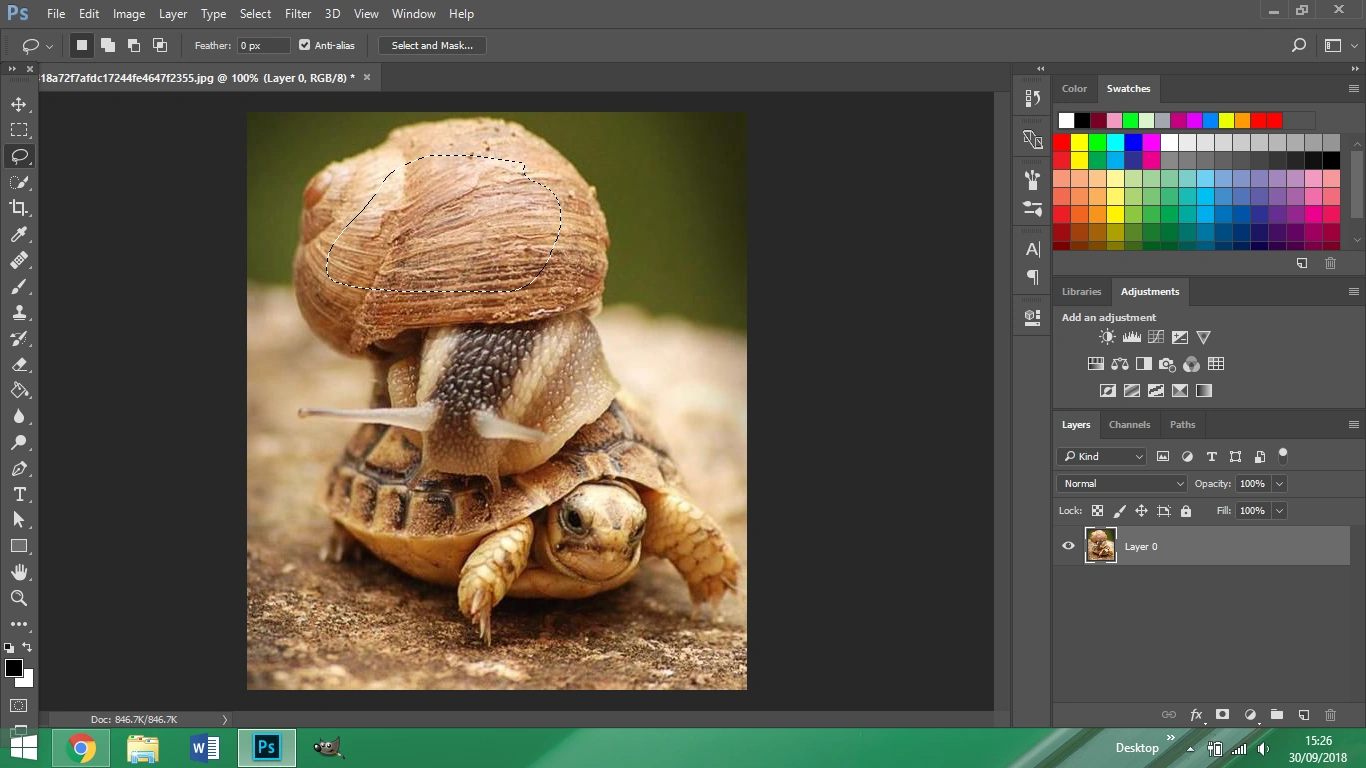Open the Opacity slider dropdown arrow
The height and width of the screenshot is (768, 1366).
pos(1279,483)
